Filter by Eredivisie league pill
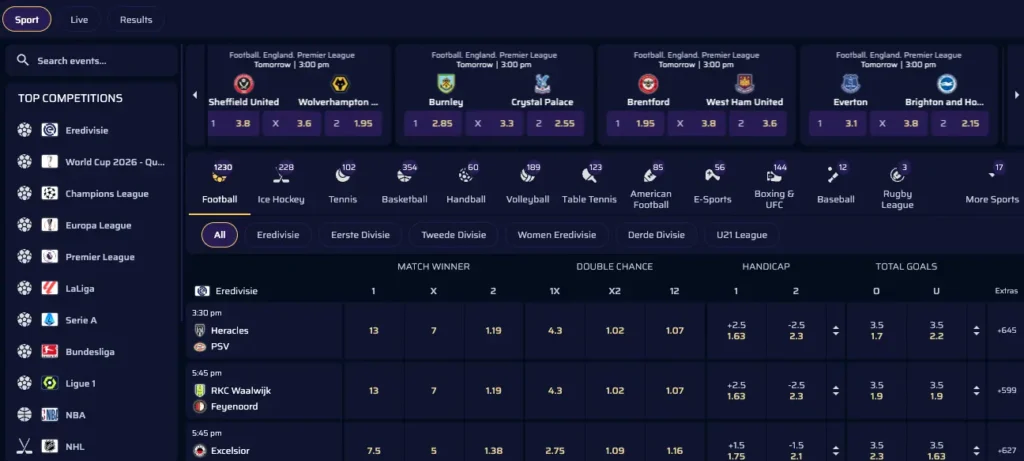The image size is (1024, 461). click(278, 235)
